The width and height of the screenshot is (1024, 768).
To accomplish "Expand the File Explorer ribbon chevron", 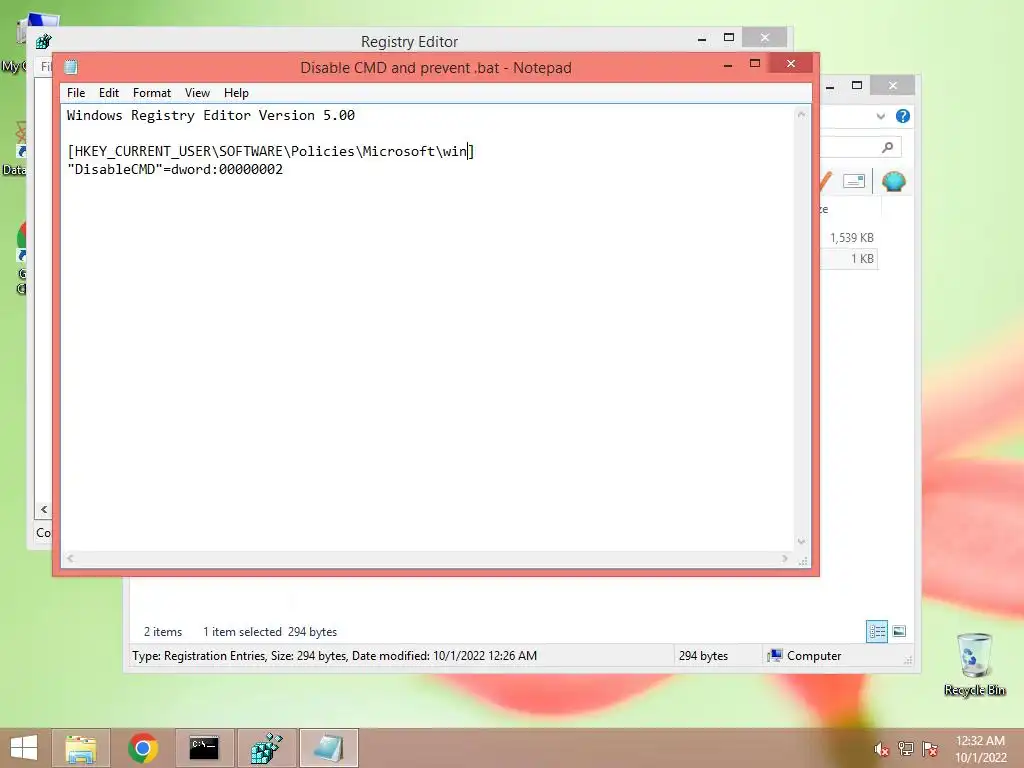I will (x=880, y=116).
